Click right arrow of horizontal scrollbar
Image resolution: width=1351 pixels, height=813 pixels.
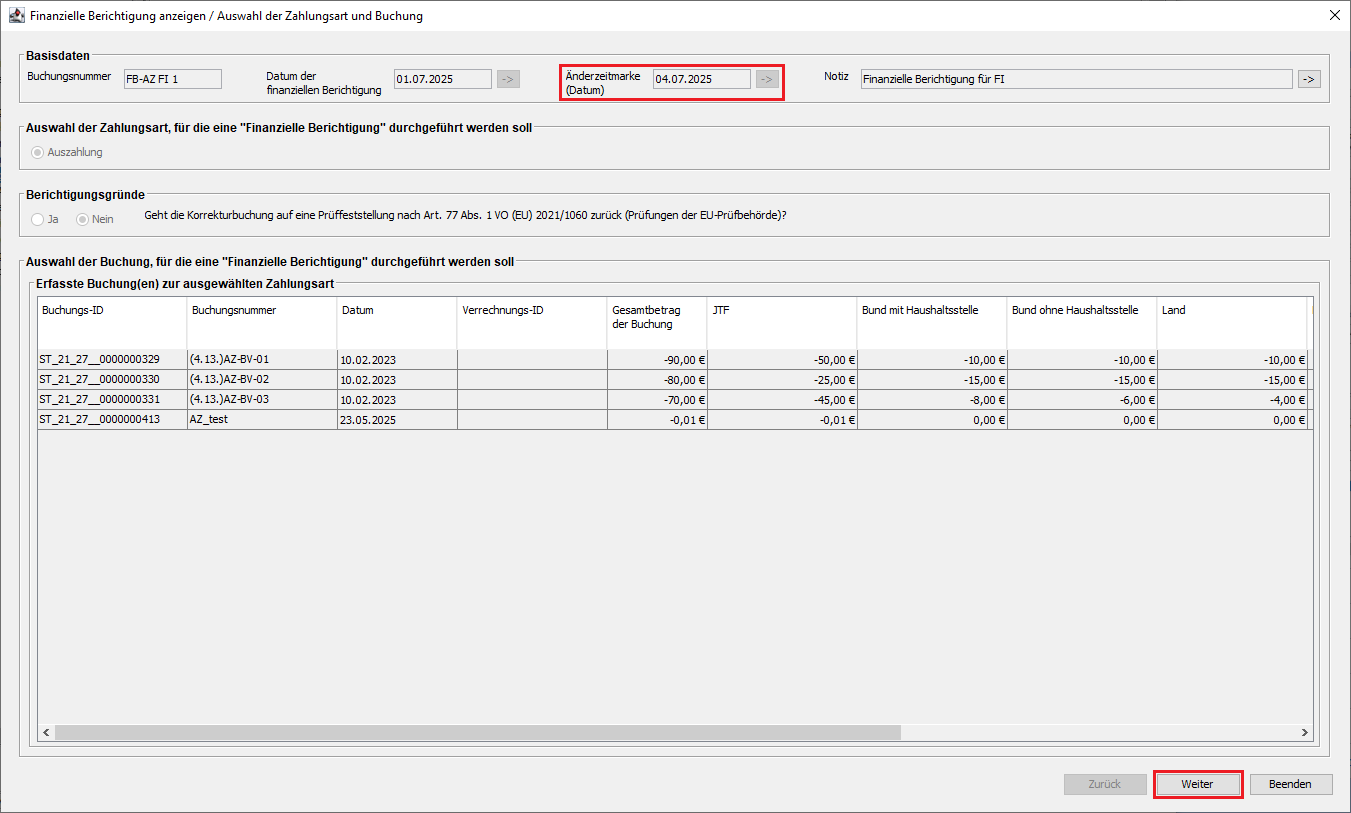[1304, 733]
